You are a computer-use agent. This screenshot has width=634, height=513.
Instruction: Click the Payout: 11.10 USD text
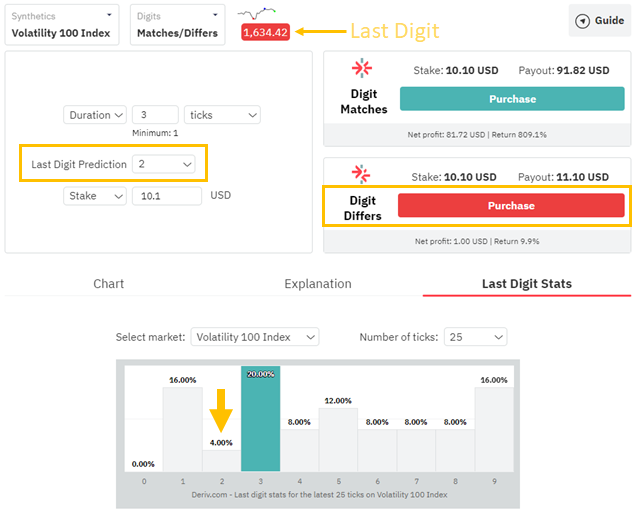563,177
